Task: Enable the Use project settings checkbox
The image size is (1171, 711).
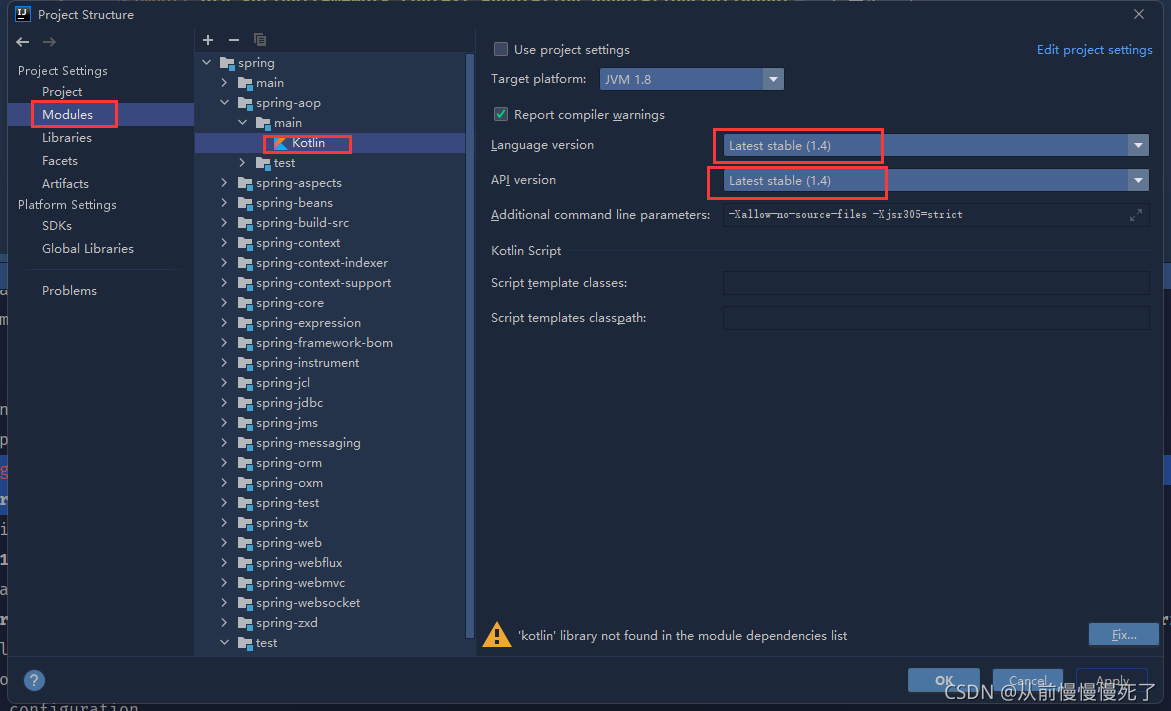Action: [501, 49]
